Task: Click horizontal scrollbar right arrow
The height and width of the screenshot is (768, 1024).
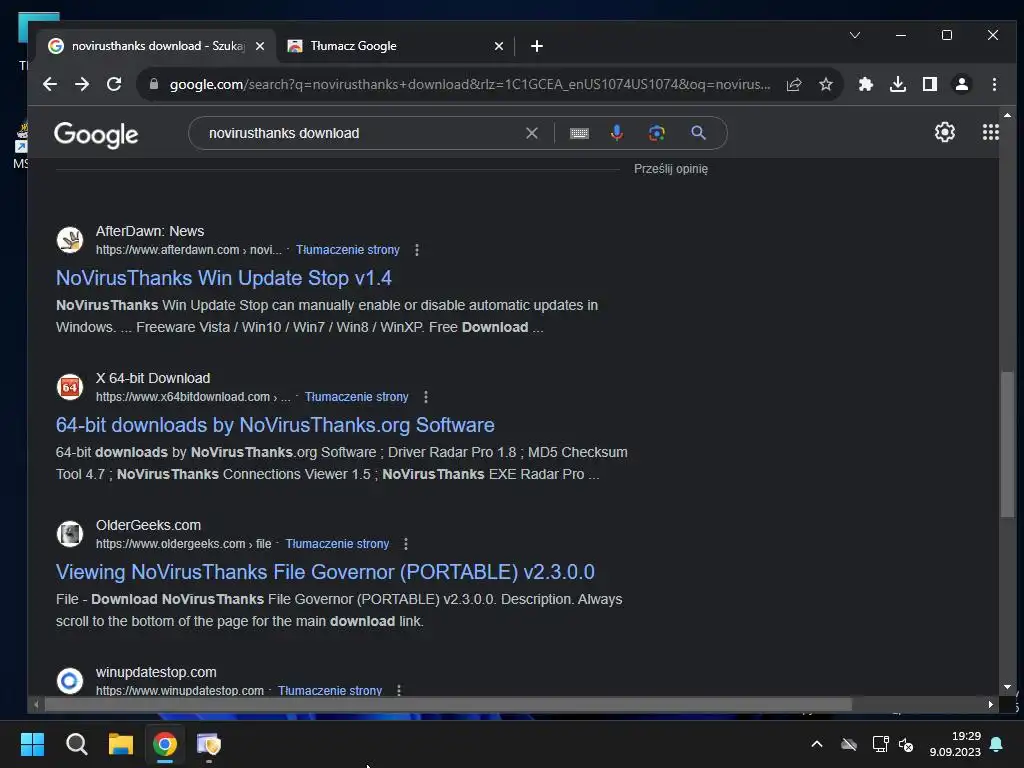Action: 991,705
